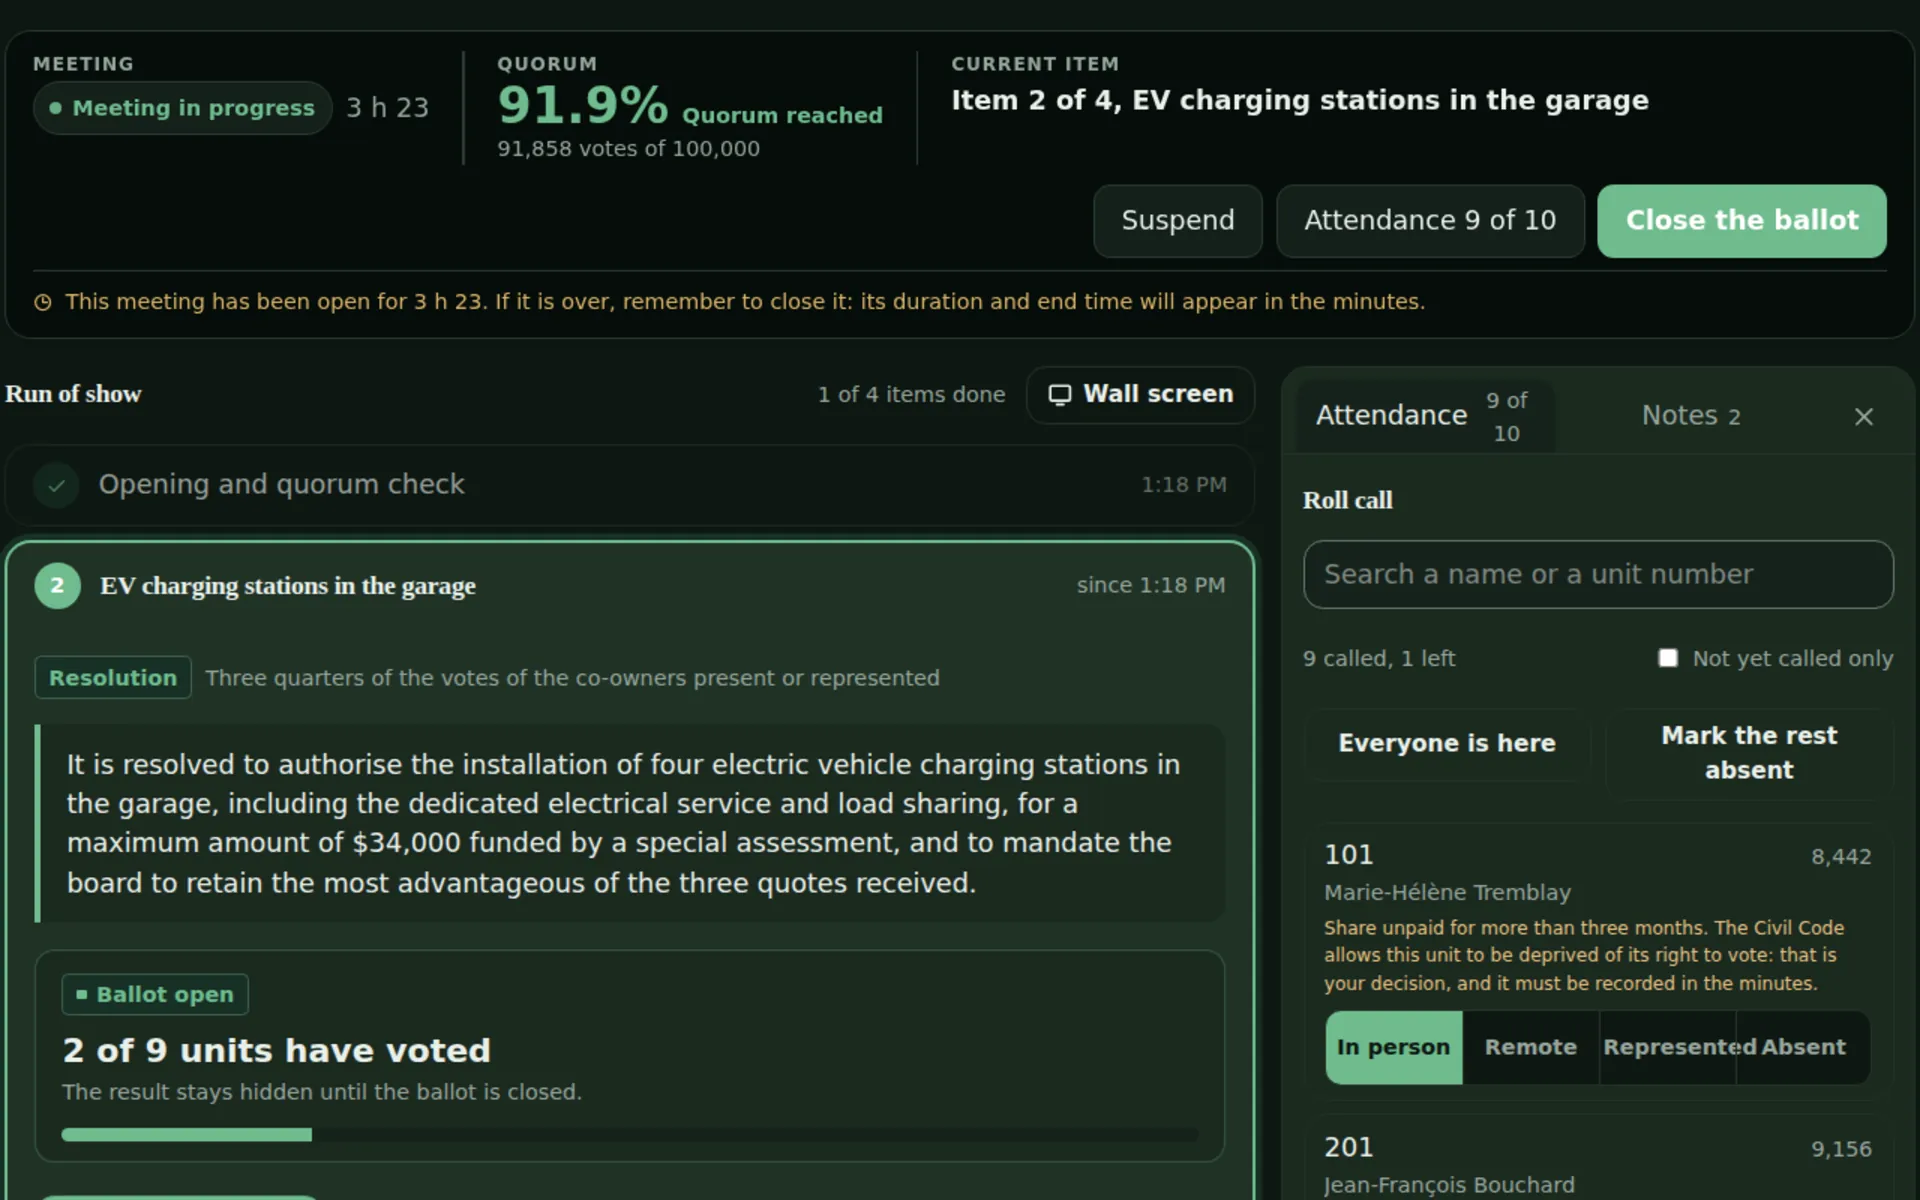
Task: Suspend the meeting
Action: tap(1177, 221)
